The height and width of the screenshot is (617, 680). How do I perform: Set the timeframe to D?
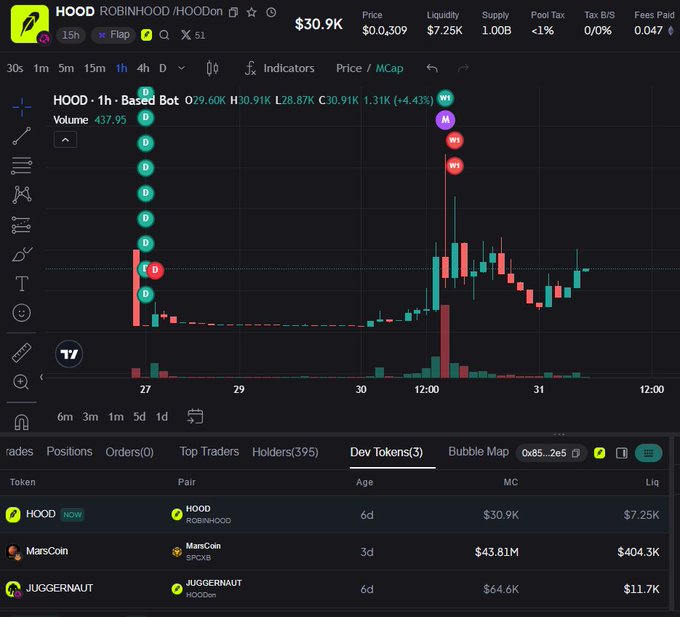pos(163,68)
